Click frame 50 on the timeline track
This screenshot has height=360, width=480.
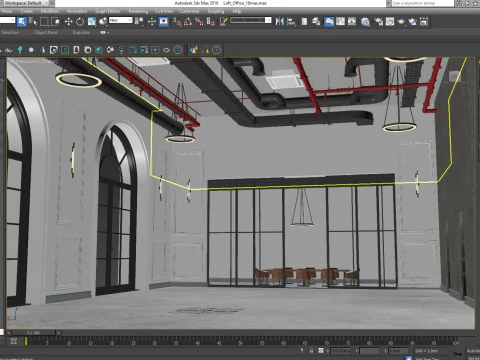click(240, 342)
